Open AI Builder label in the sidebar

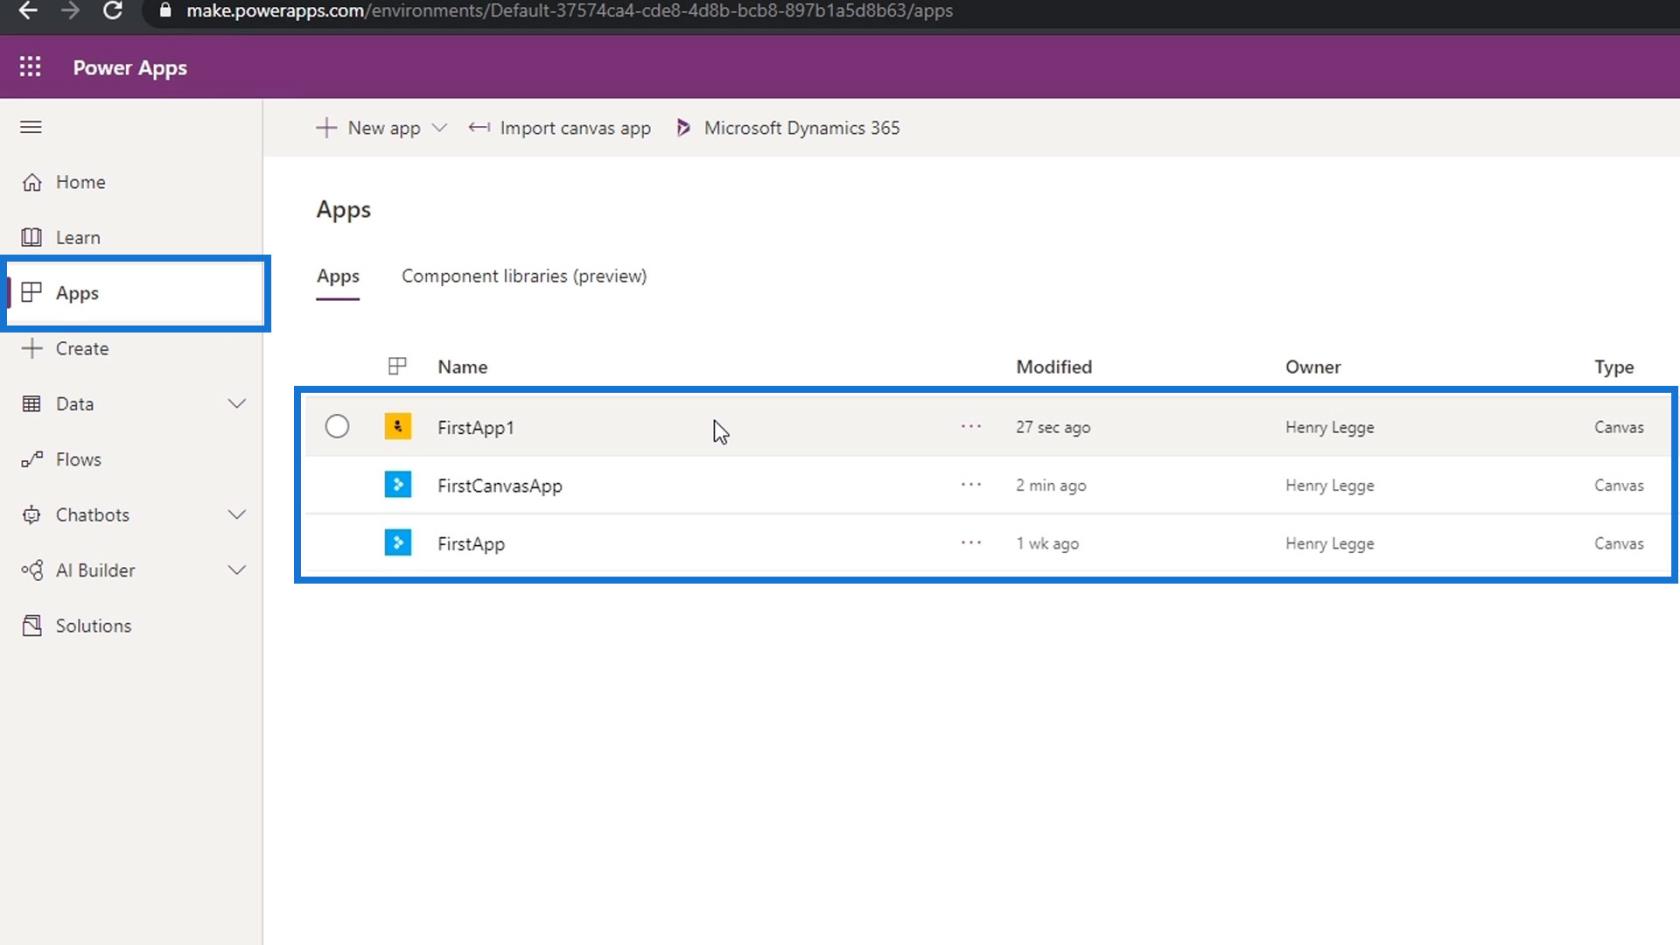pyautogui.click(x=95, y=570)
